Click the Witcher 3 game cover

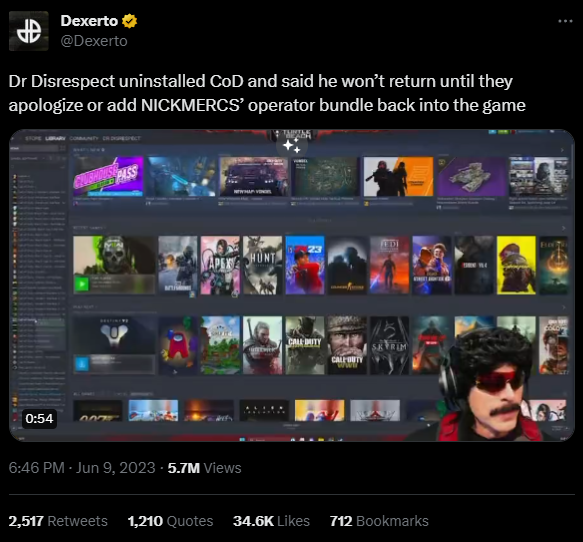pos(262,345)
